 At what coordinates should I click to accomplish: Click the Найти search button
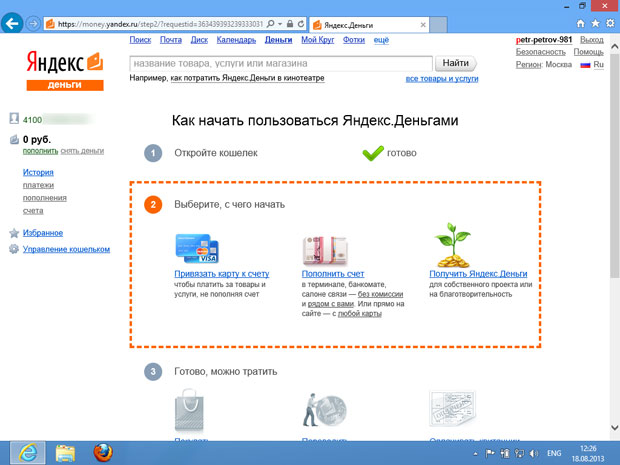[x=456, y=63]
